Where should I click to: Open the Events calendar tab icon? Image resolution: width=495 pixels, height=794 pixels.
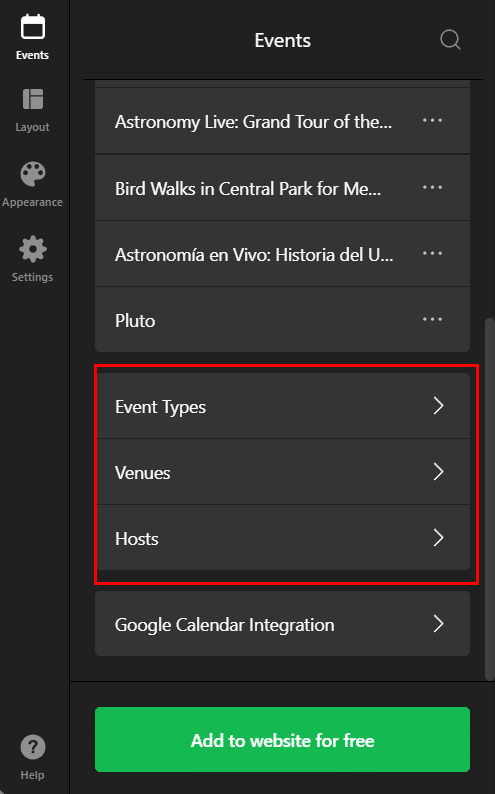click(32, 27)
